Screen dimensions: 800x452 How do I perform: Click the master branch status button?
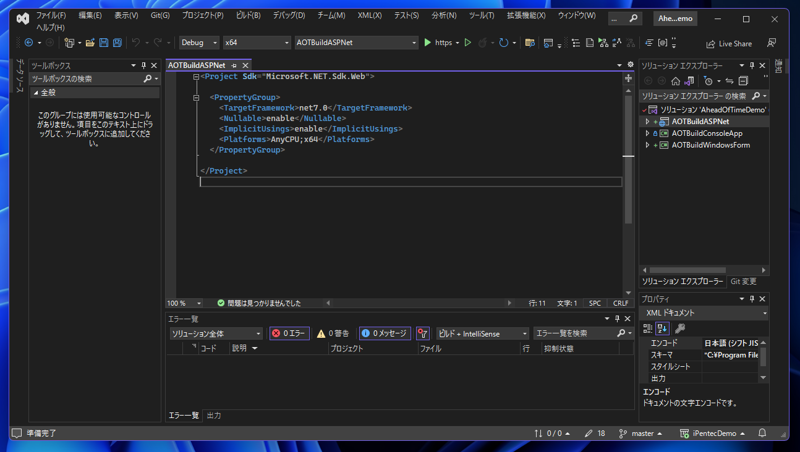640,434
